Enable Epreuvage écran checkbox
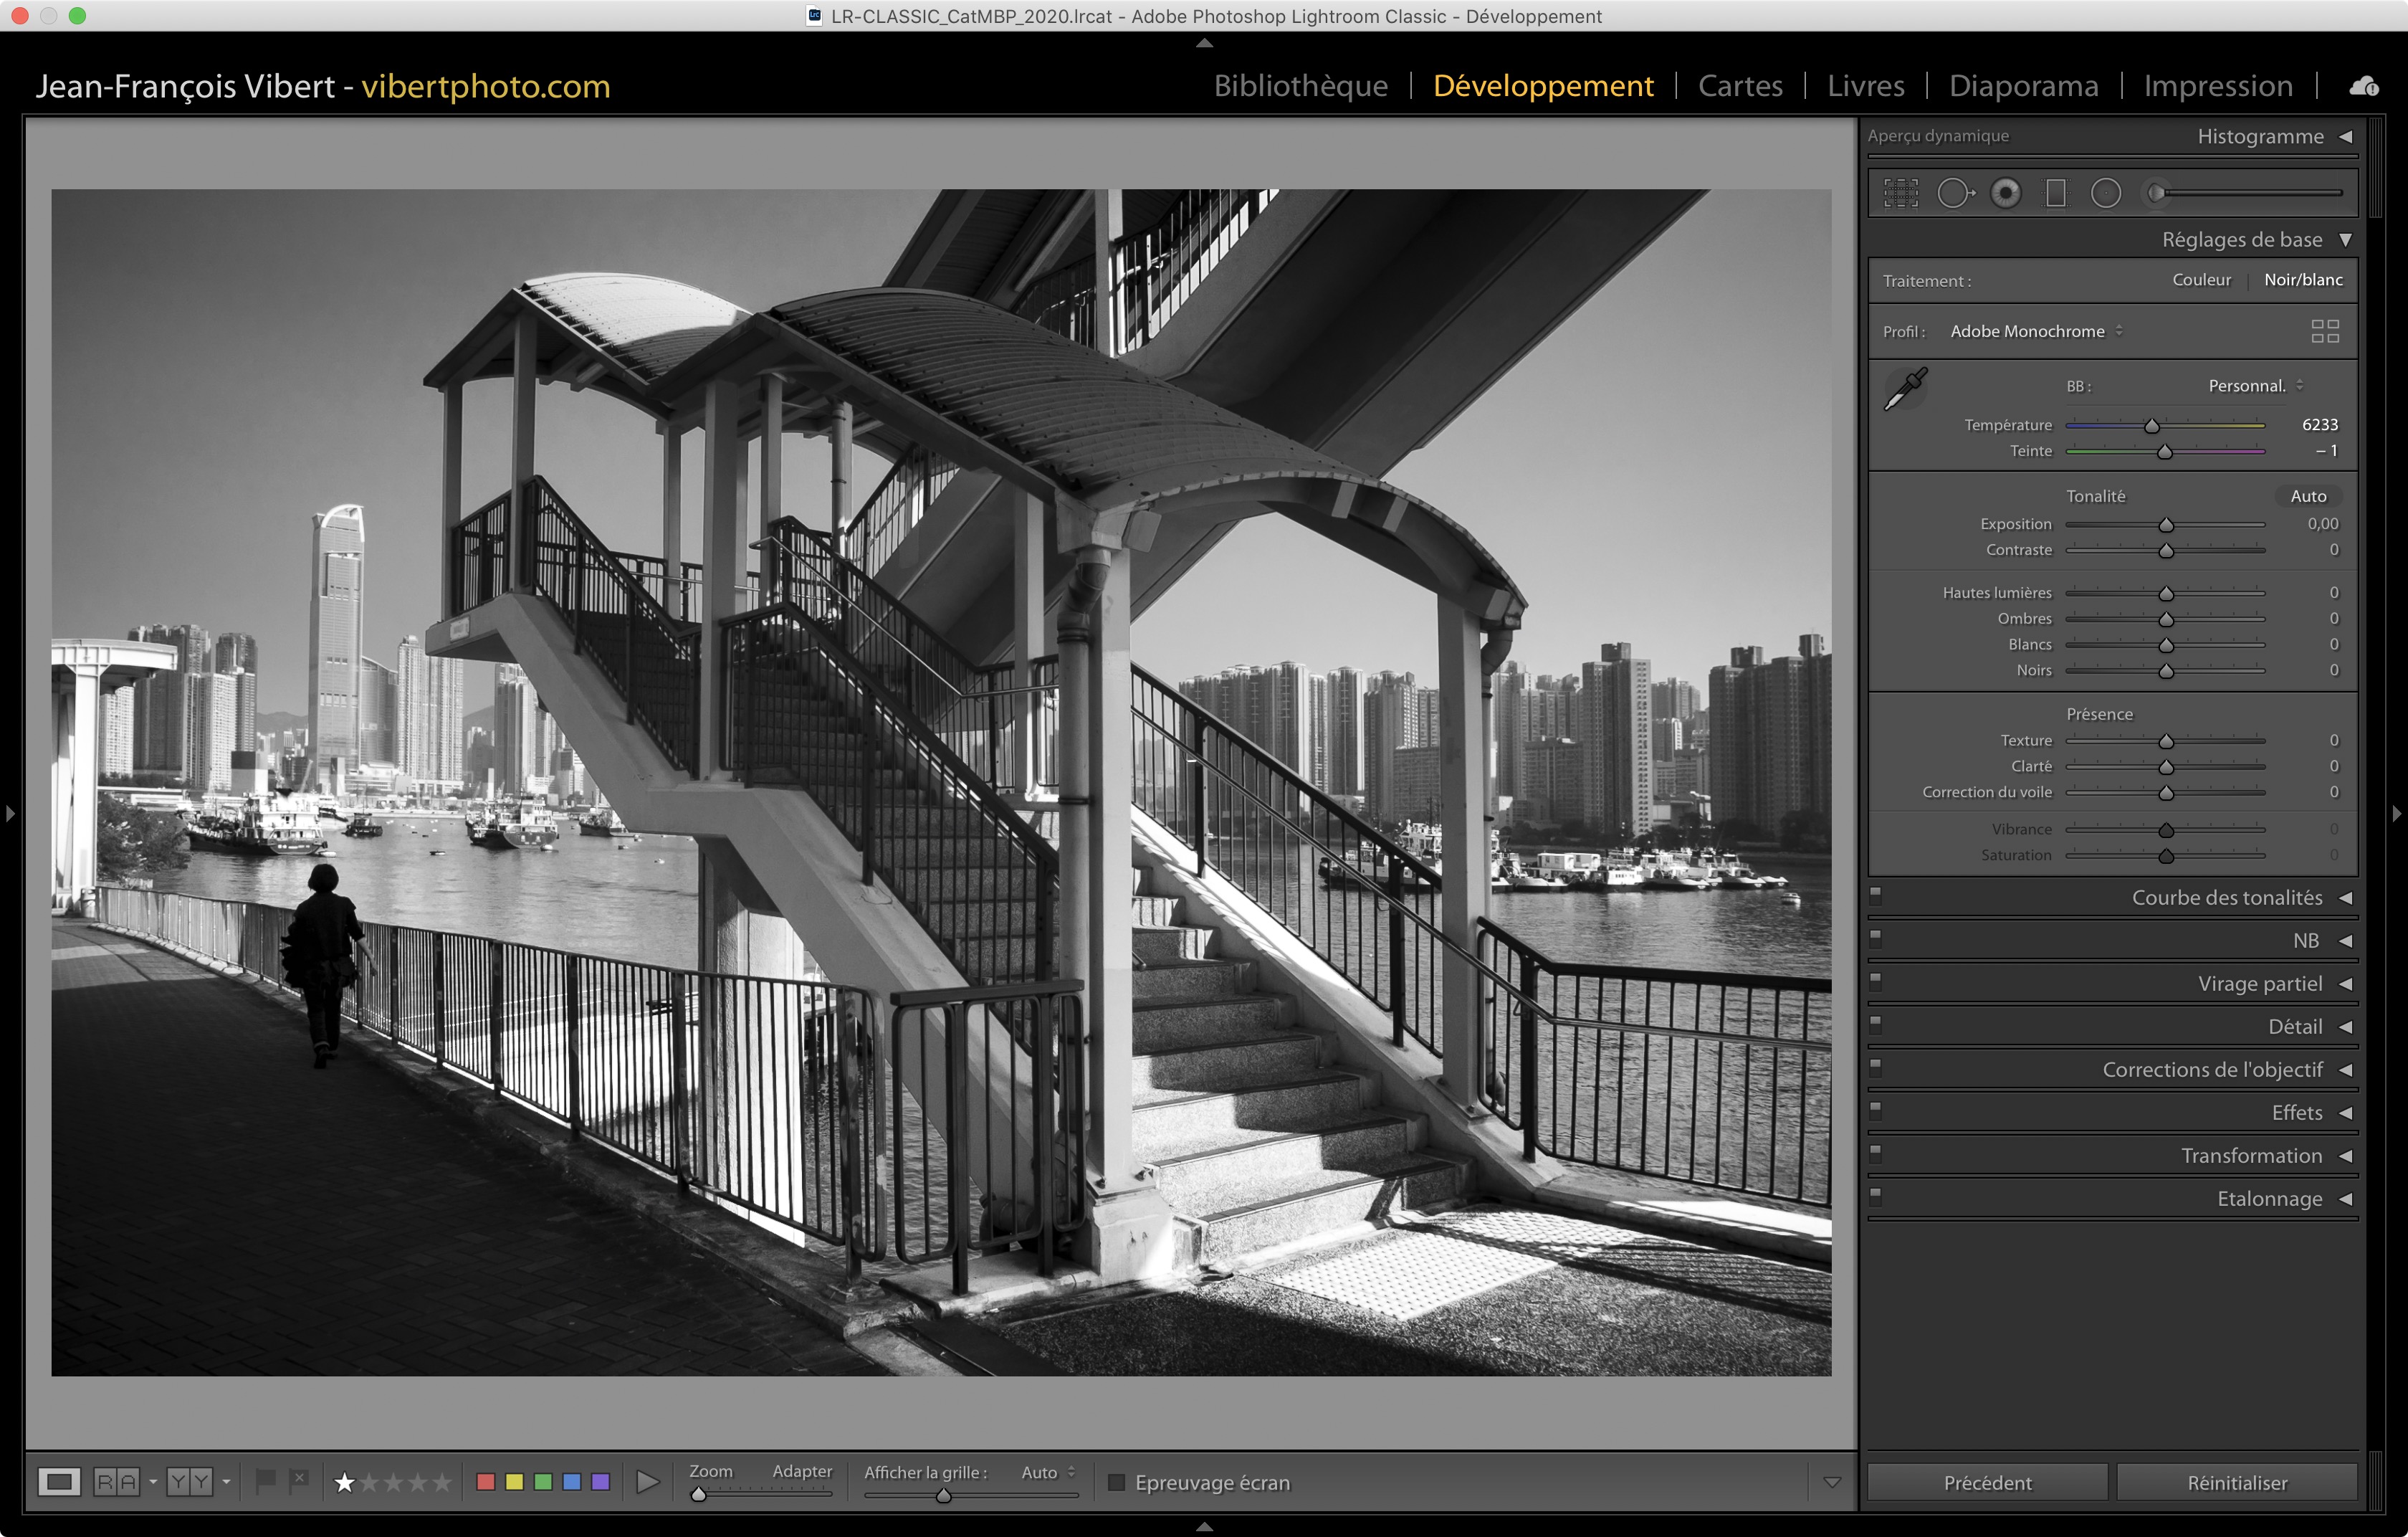The width and height of the screenshot is (2408, 1537). point(1117,1482)
